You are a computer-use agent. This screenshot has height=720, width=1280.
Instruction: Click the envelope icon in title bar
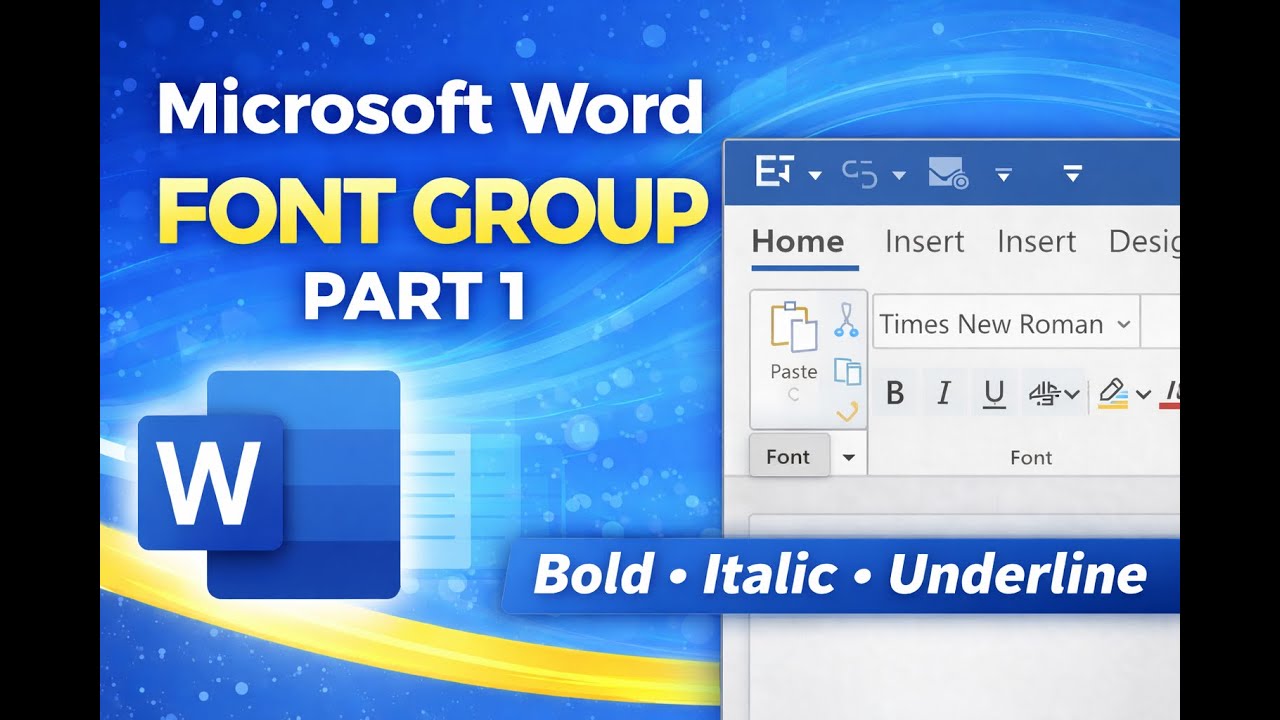click(947, 173)
